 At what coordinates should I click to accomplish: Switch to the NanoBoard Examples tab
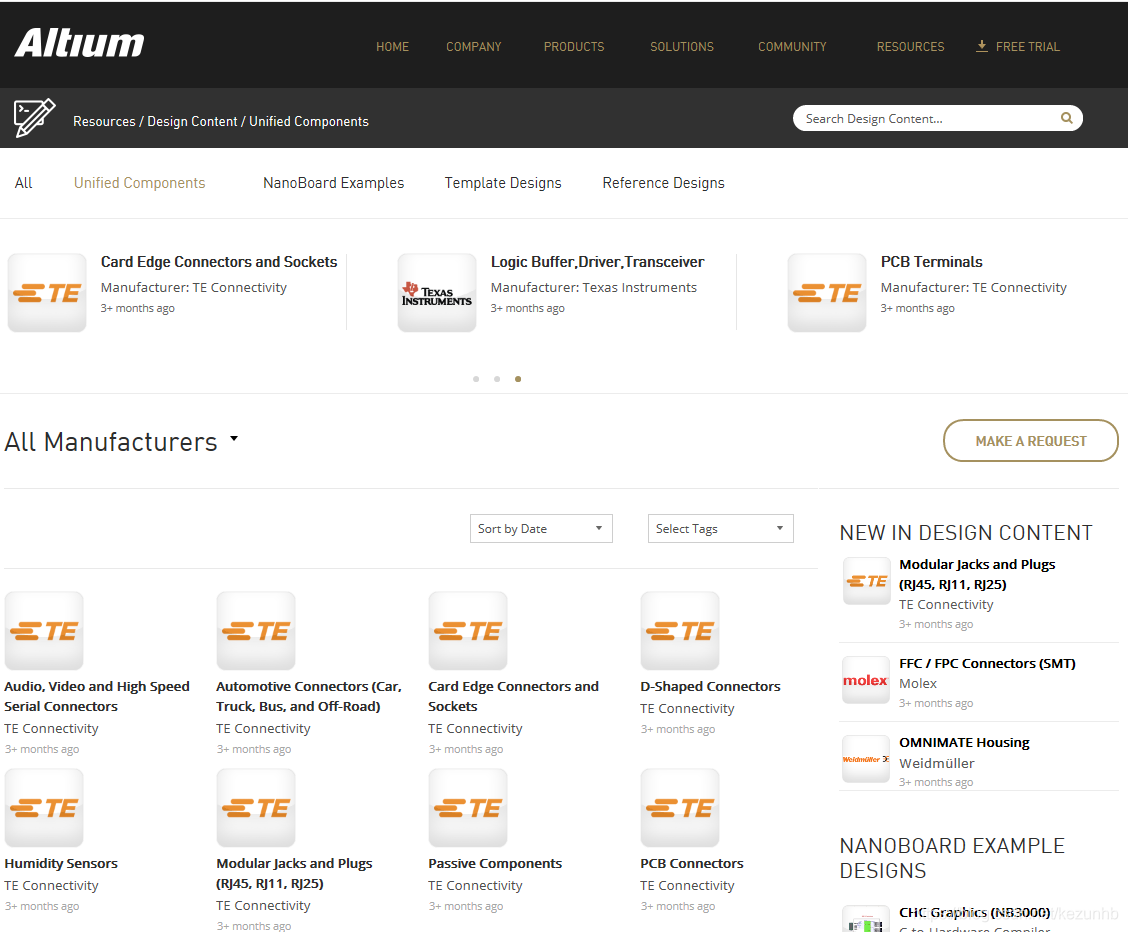pos(333,183)
